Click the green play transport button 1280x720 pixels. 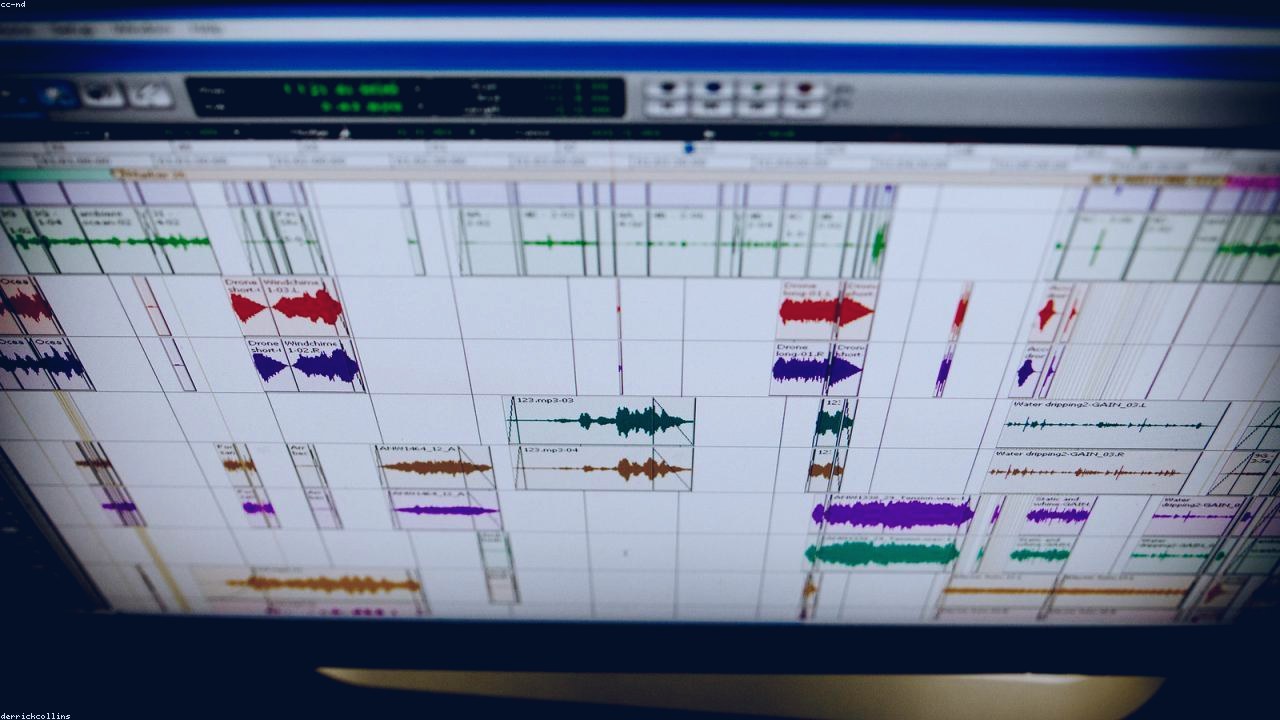758,90
